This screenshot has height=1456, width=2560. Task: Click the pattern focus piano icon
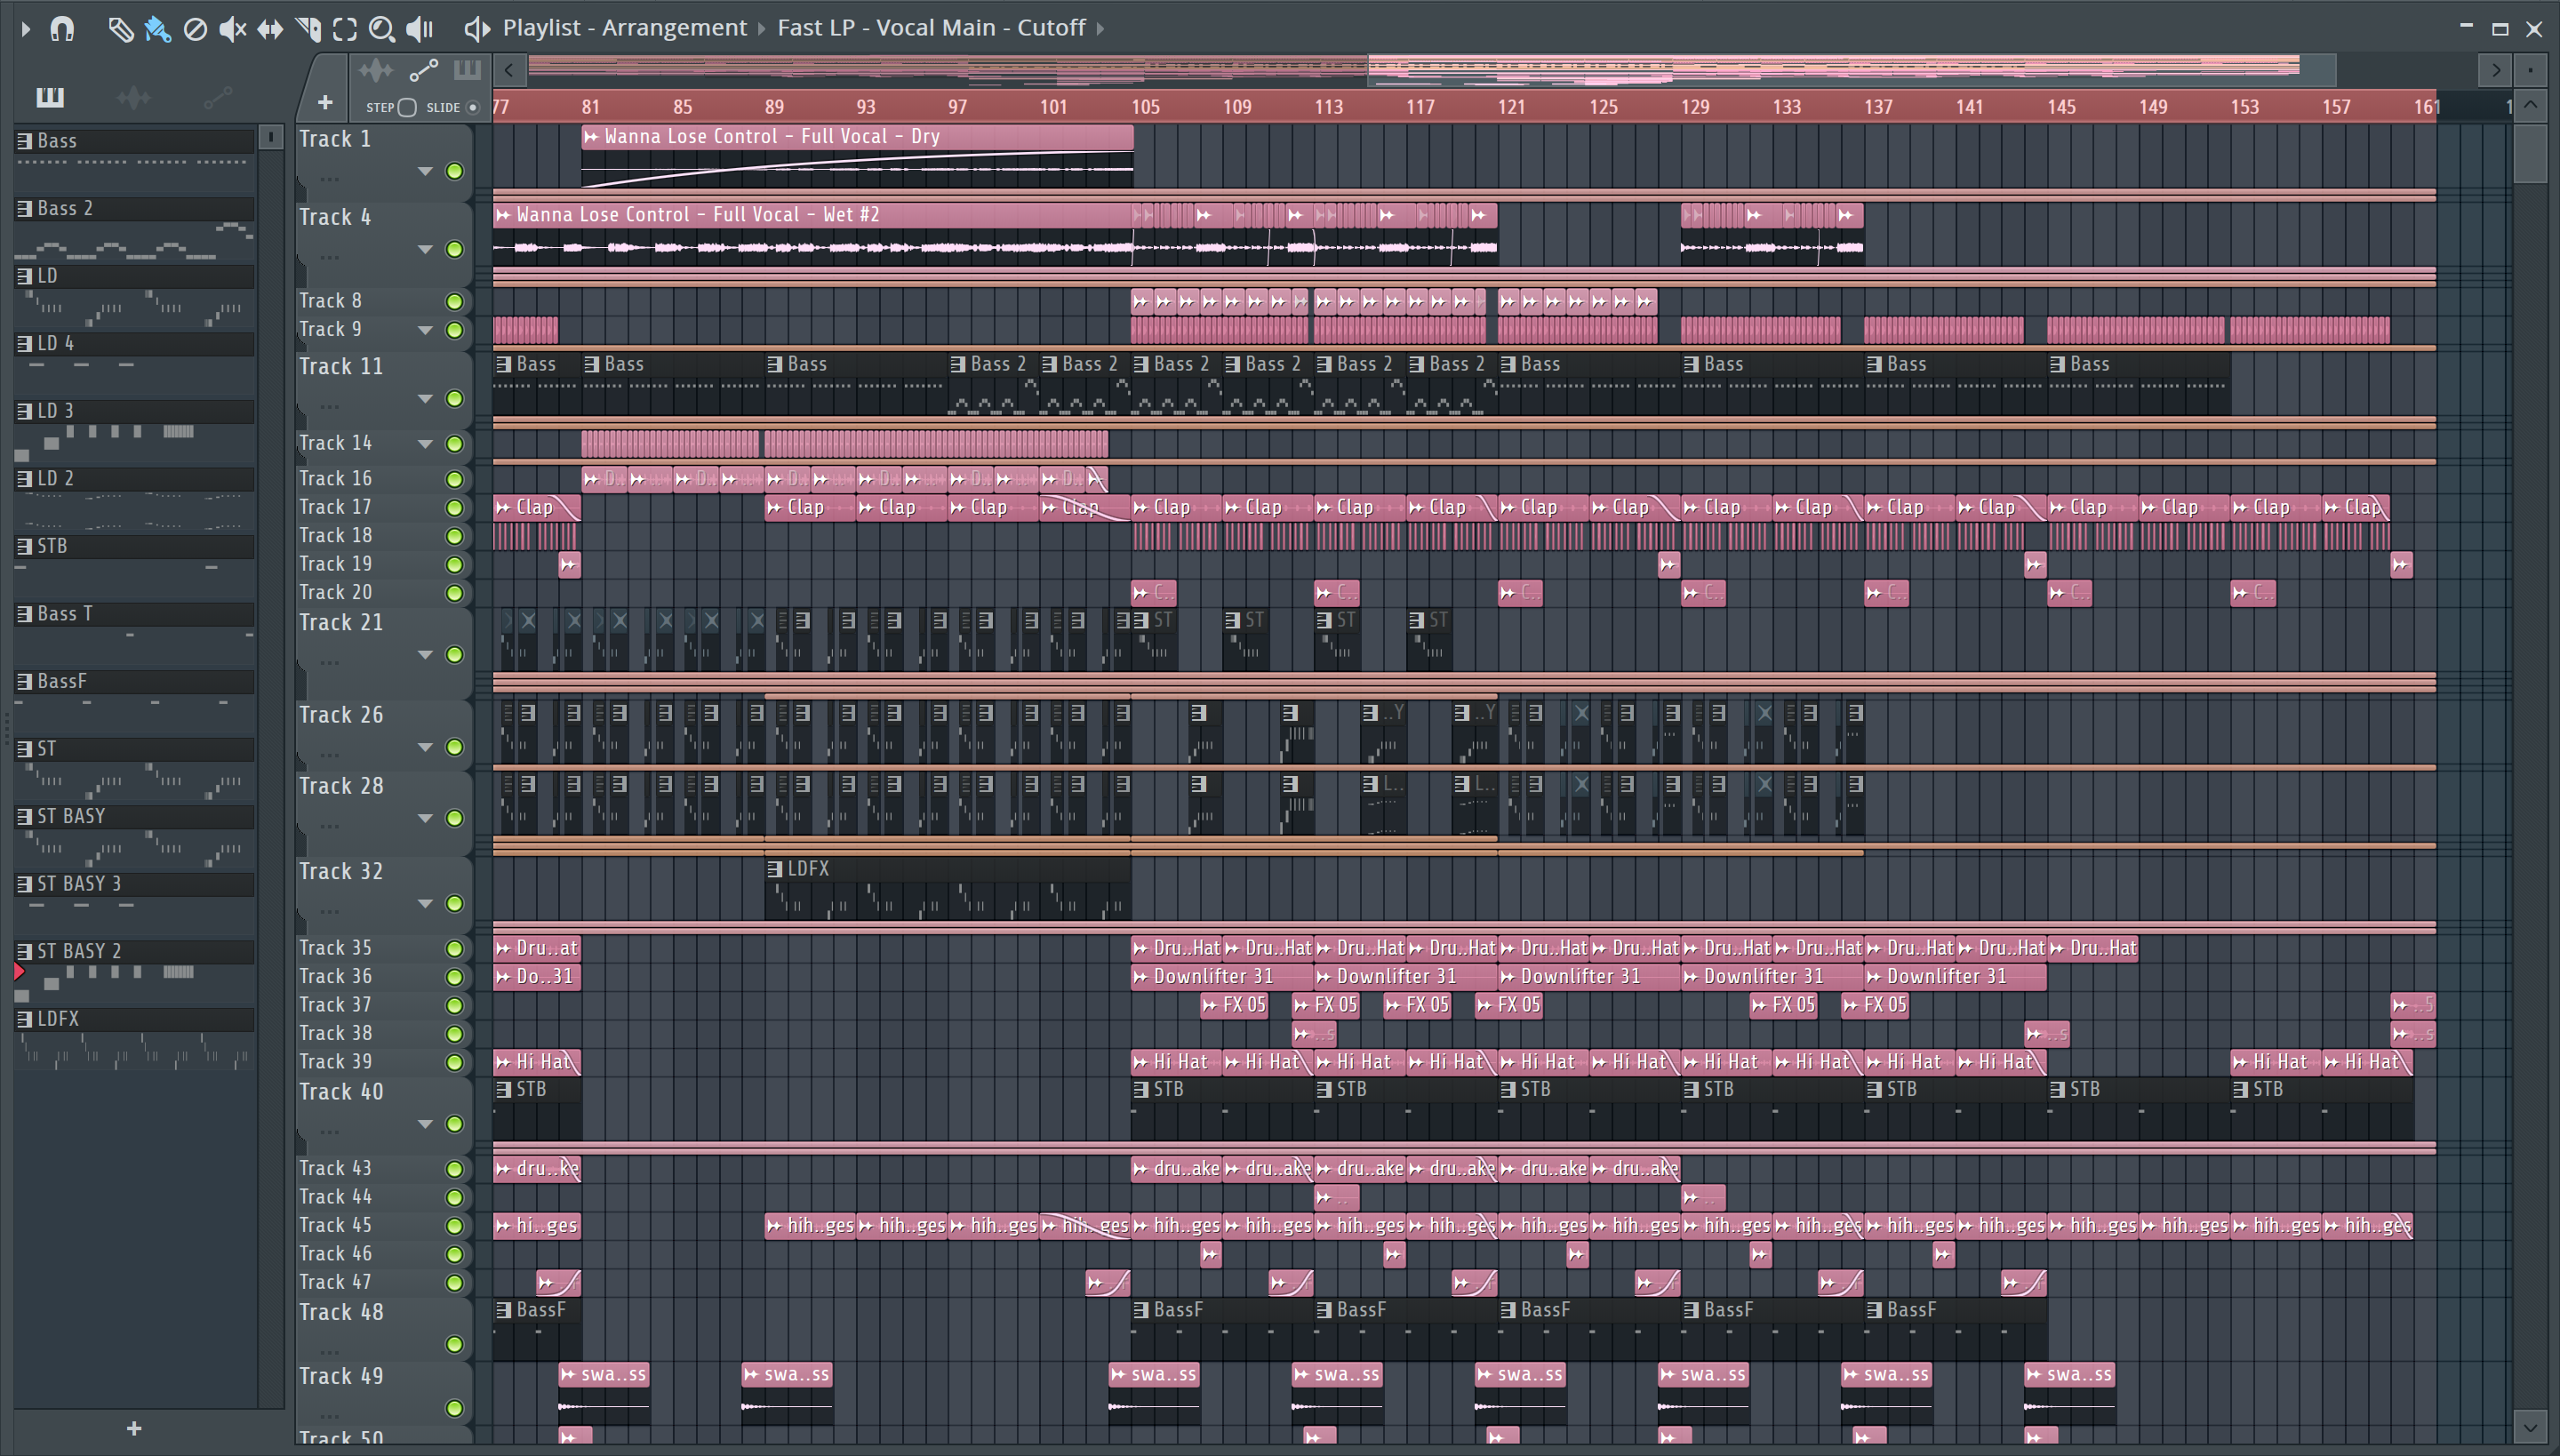(x=467, y=70)
